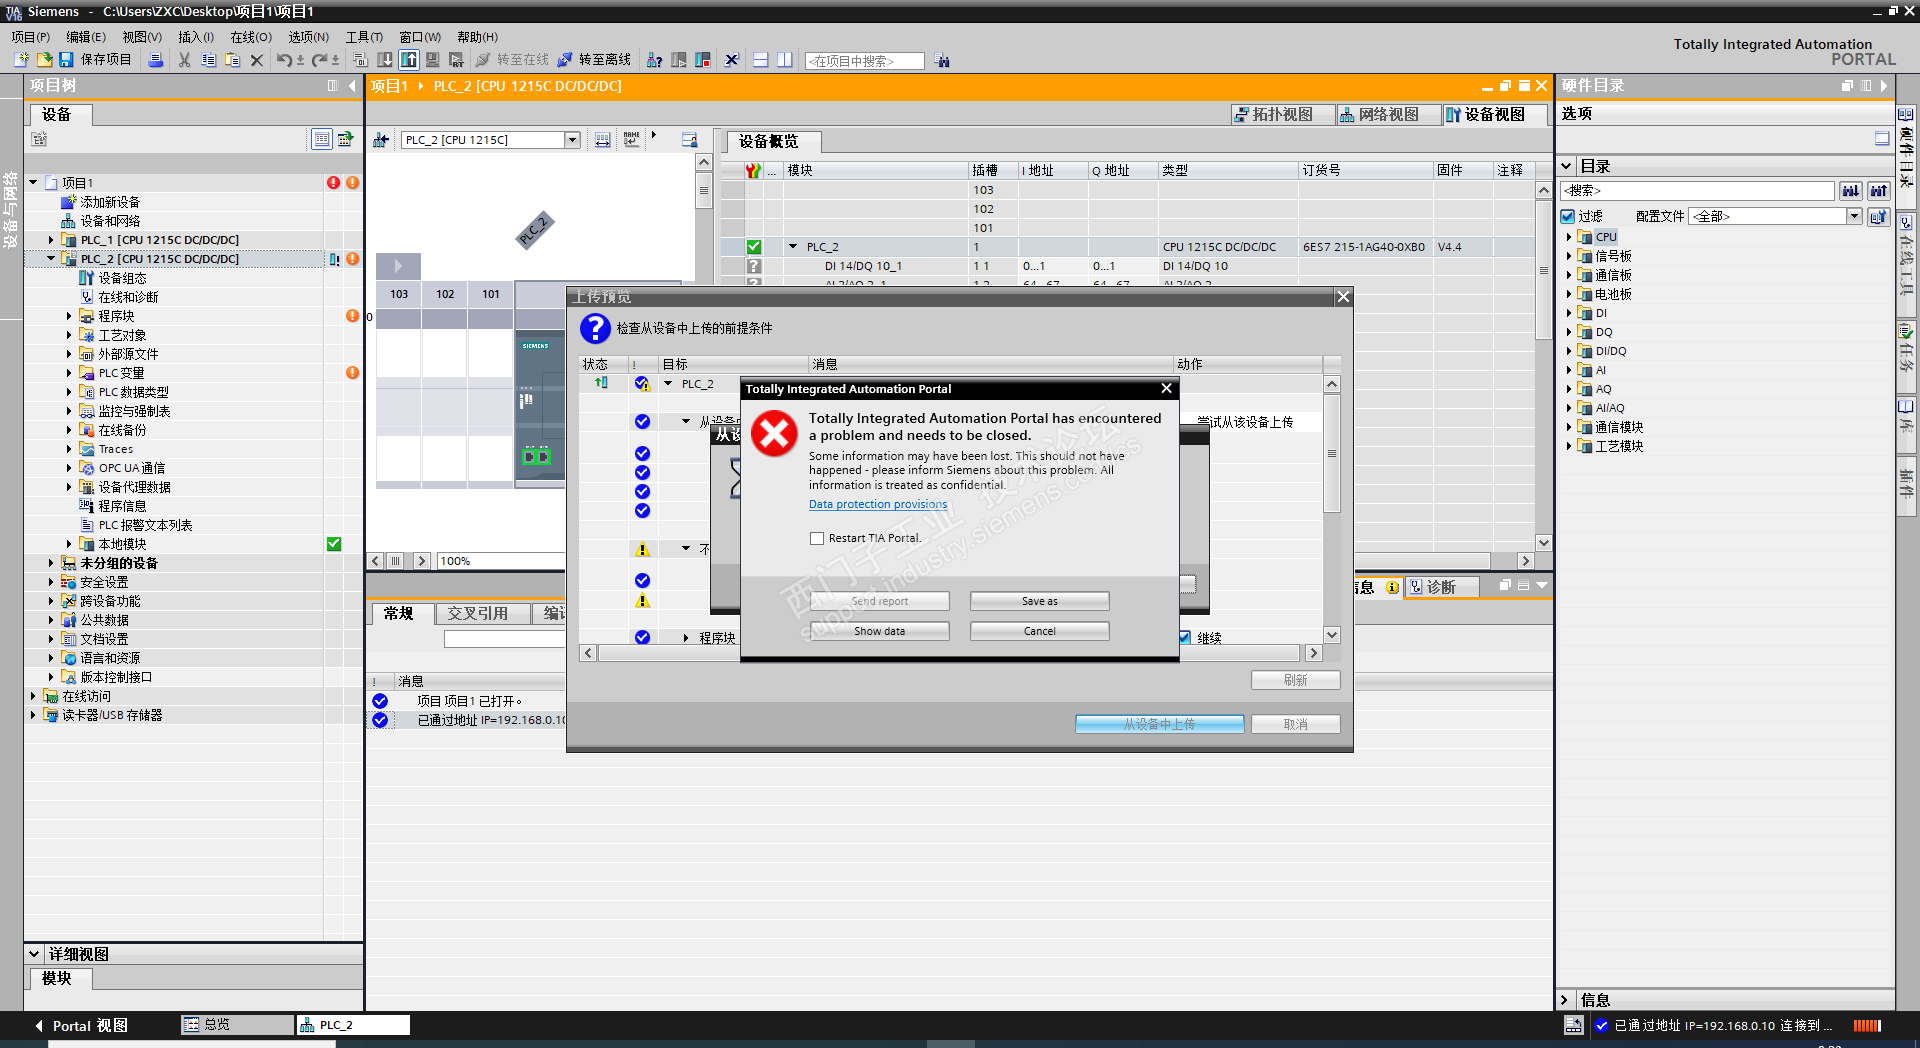Click the upload preview vertical scrollbar down arrow

point(1332,635)
